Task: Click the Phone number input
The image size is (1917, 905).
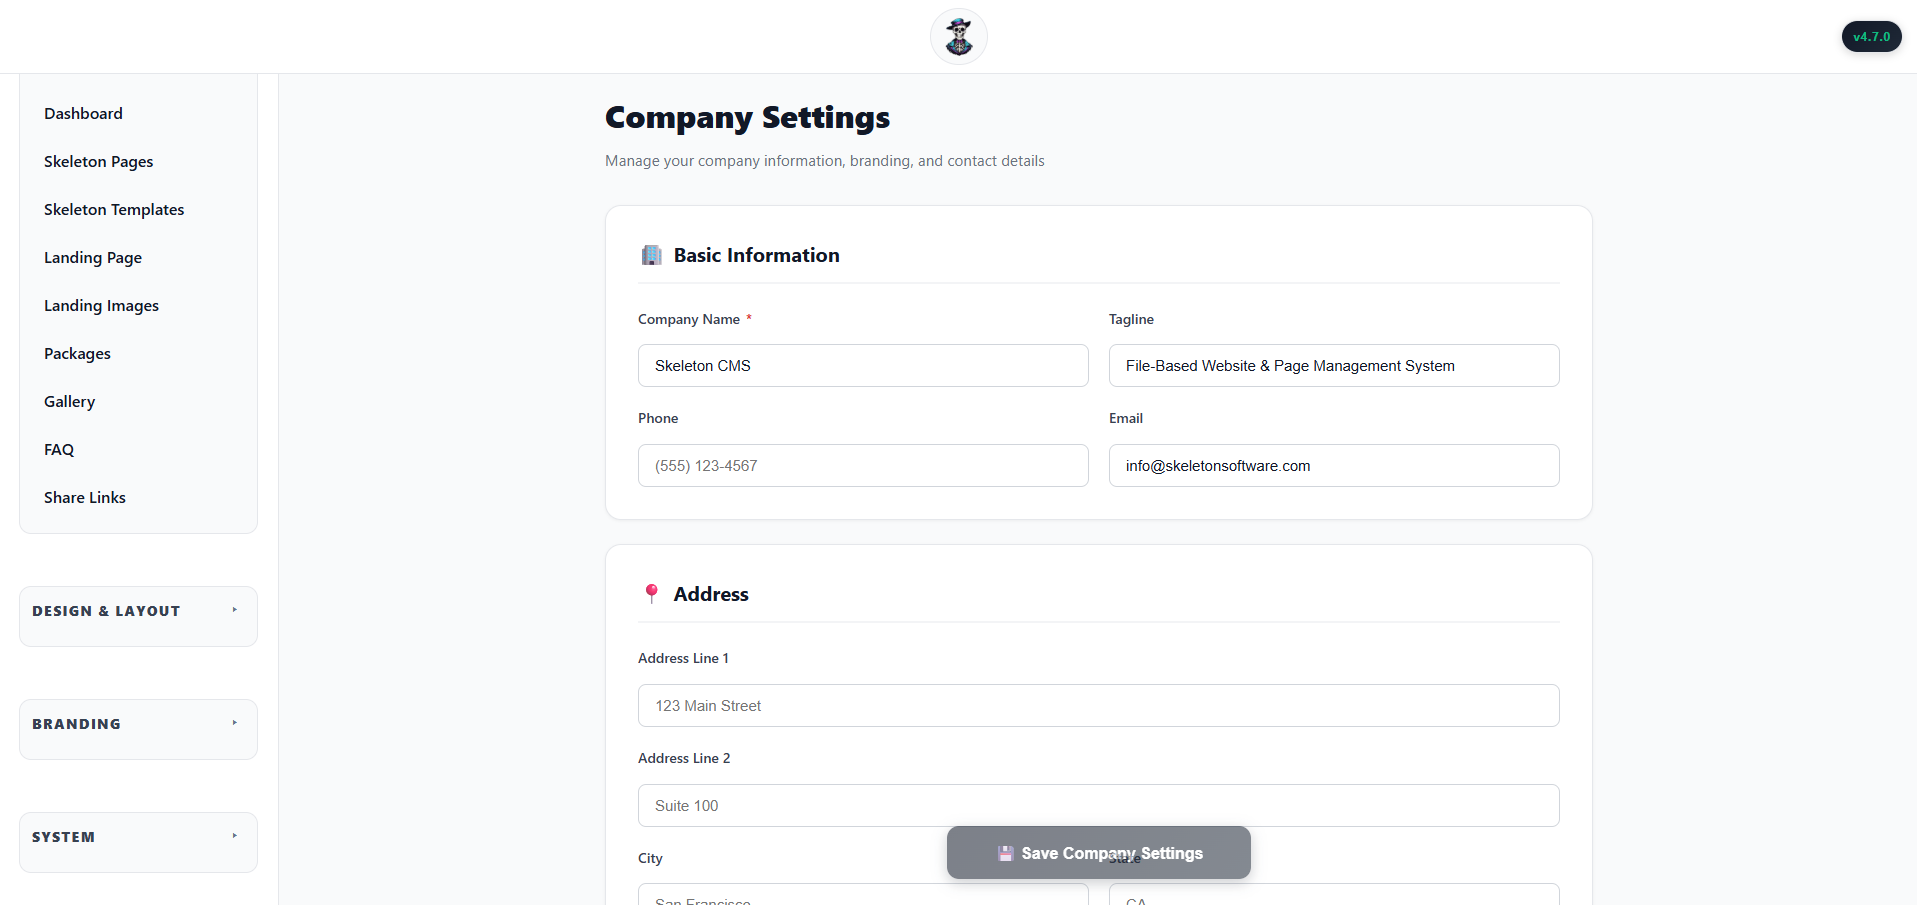Action: [862, 466]
